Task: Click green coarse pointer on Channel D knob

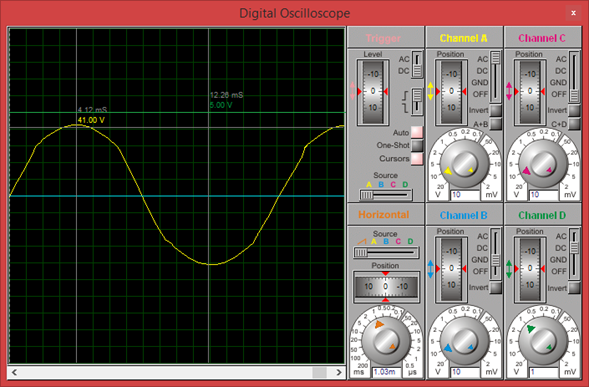Action: pos(530,329)
